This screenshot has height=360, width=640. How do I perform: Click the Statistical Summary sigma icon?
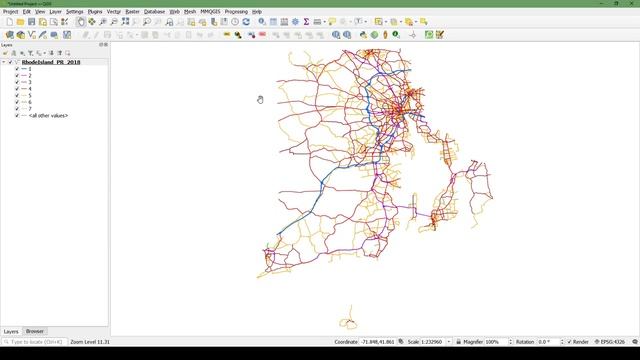point(306,22)
